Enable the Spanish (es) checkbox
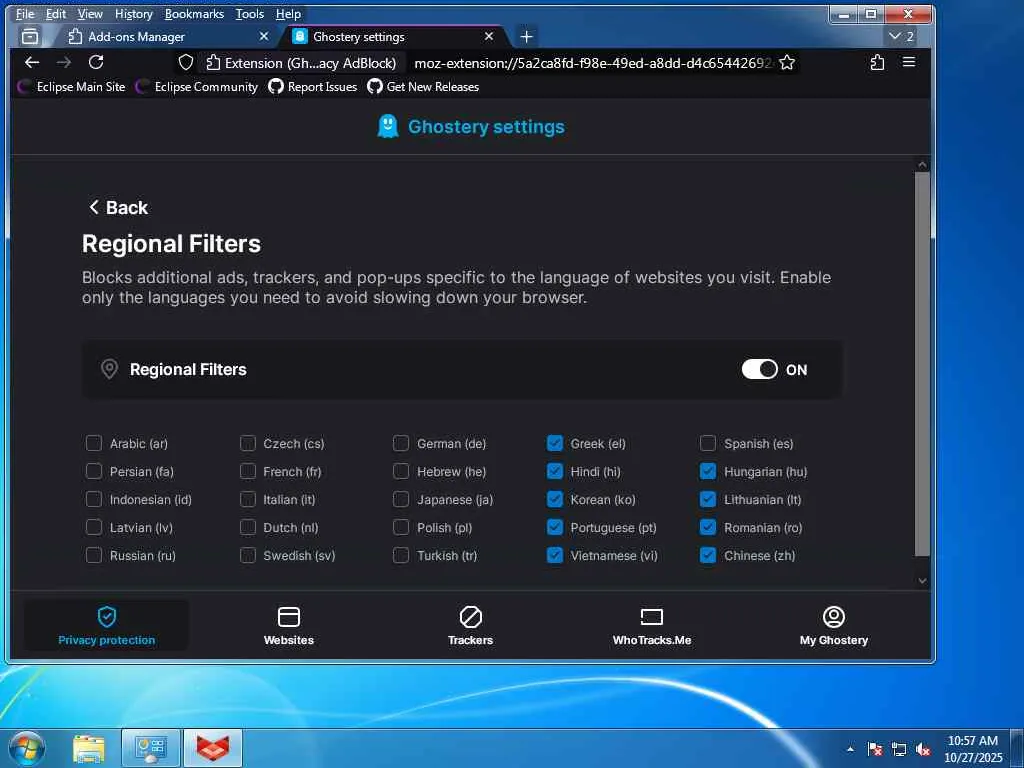1024x768 pixels. [x=708, y=443]
